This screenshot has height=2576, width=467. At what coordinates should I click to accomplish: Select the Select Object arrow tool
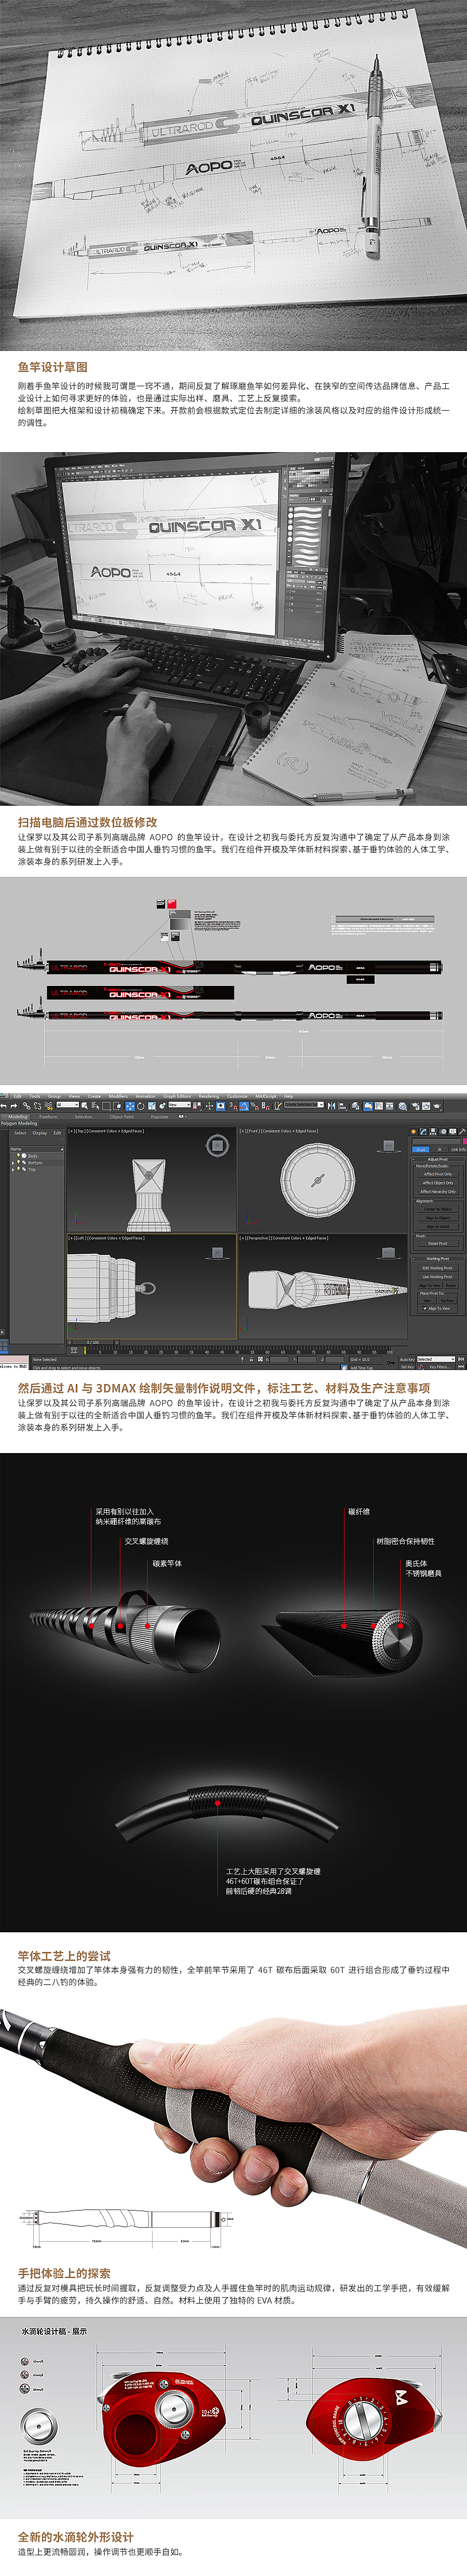86,1106
